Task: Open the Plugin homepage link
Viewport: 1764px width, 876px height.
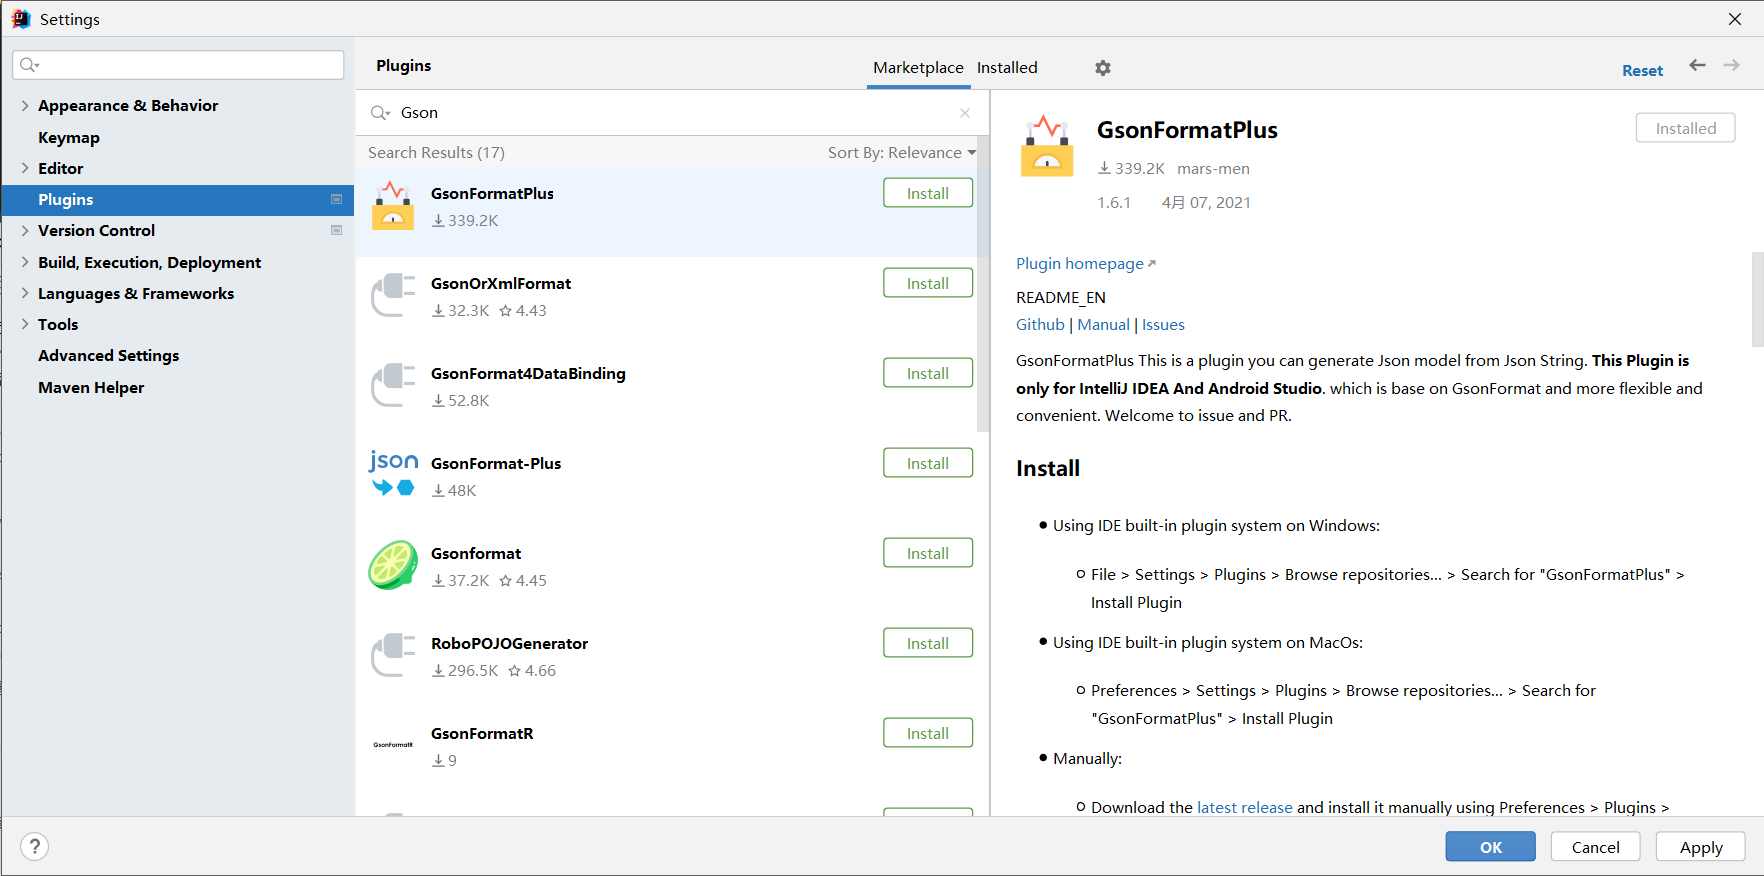Action: click(1085, 264)
